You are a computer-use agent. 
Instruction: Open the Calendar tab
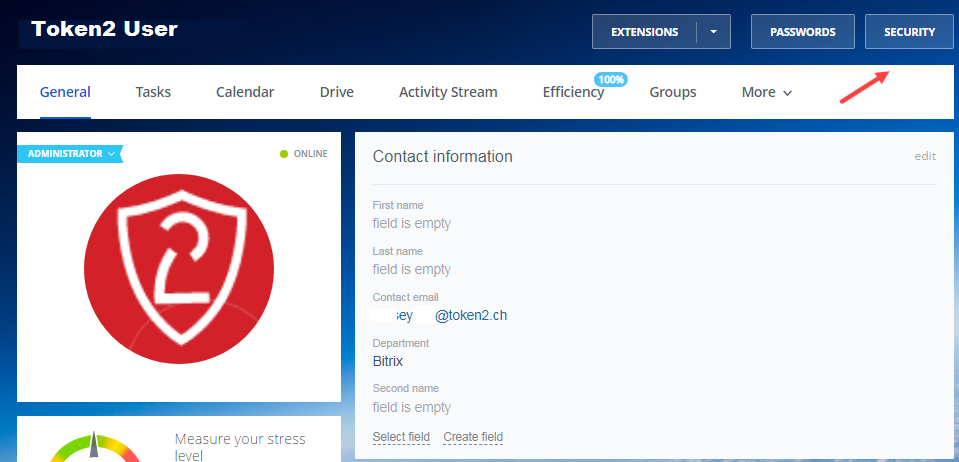tap(245, 92)
